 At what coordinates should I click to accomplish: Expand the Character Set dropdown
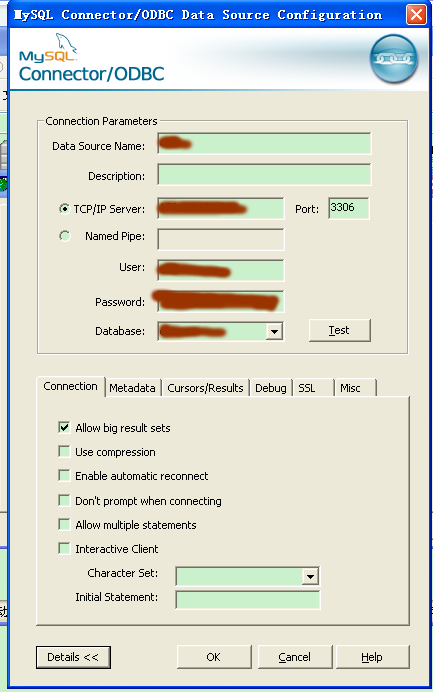pyautogui.click(x=310, y=576)
